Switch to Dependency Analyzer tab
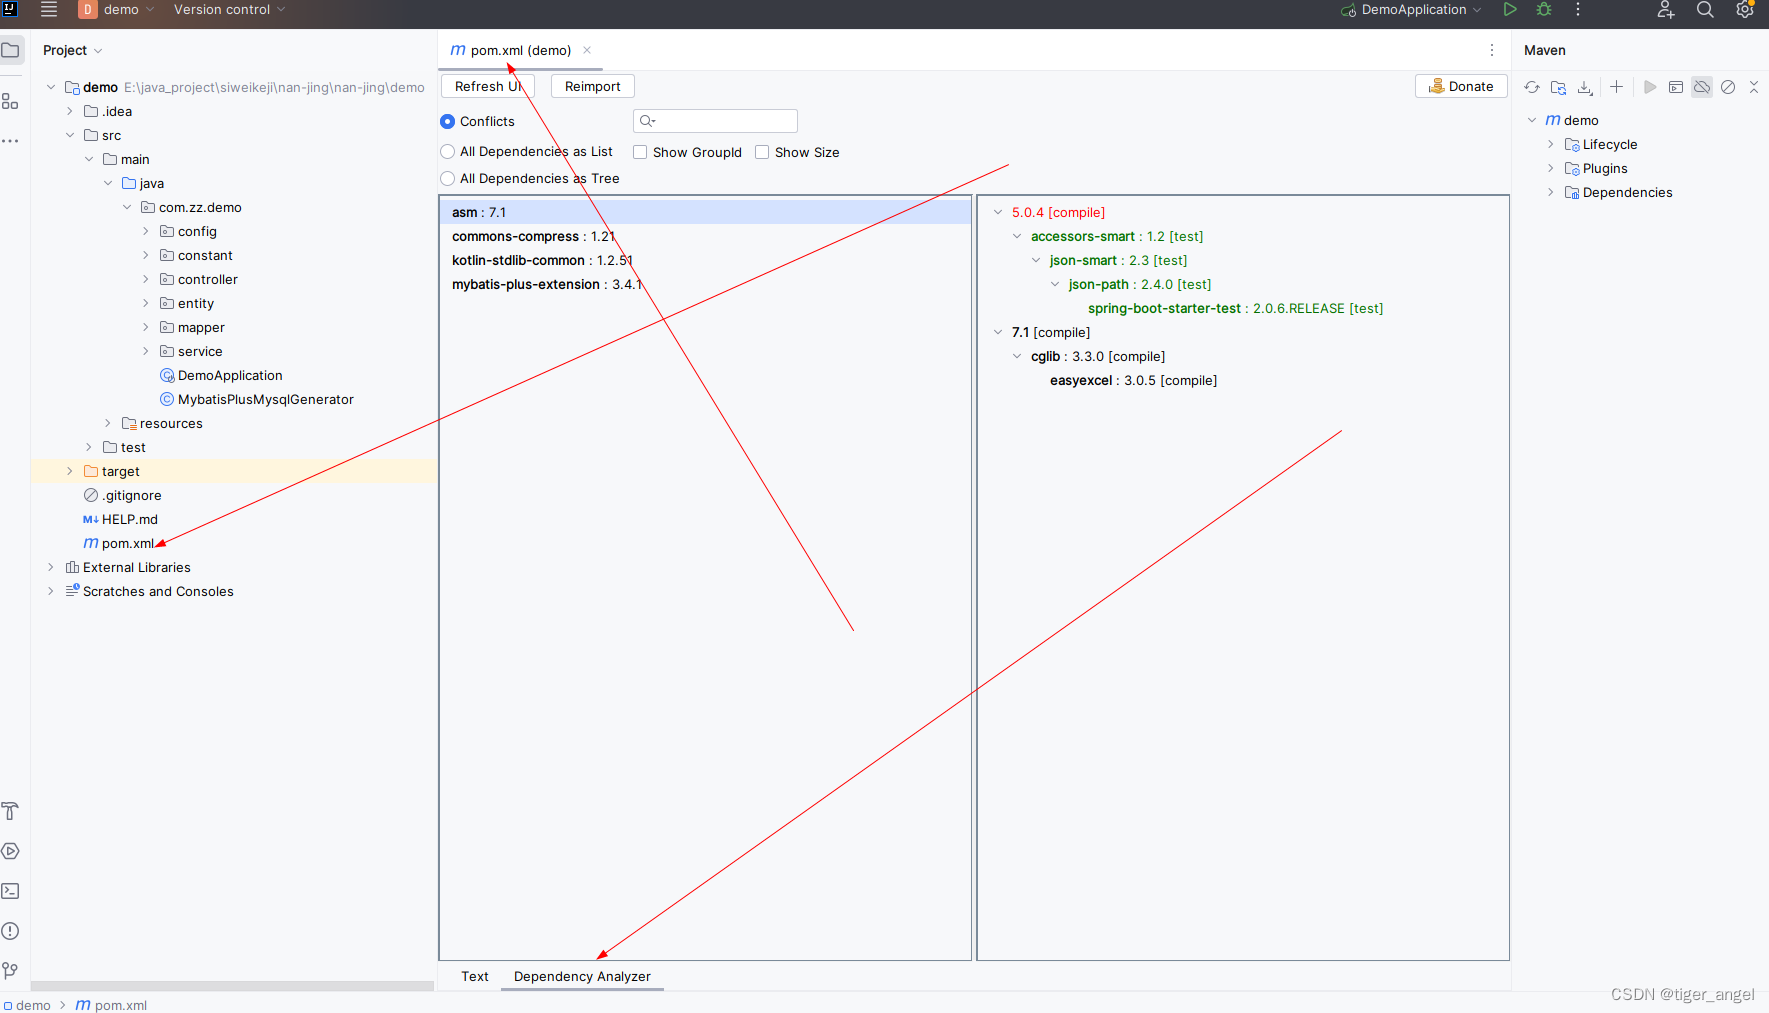 [582, 976]
